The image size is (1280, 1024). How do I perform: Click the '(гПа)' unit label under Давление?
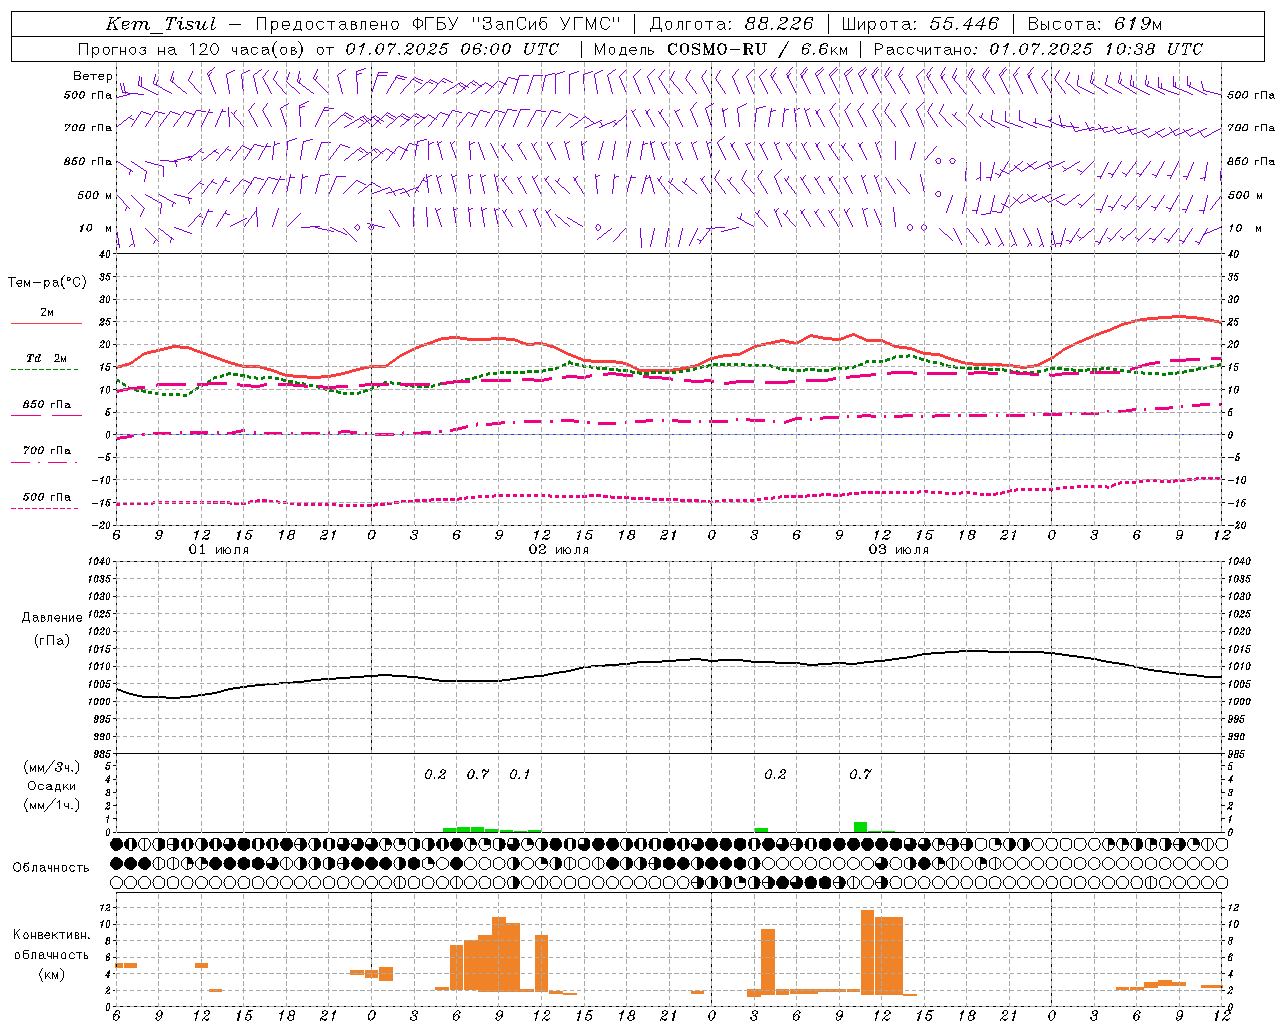[52, 640]
